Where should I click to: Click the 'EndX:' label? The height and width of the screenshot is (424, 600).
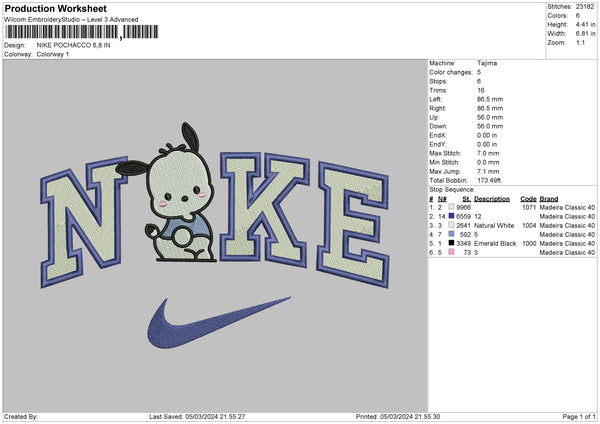[x=438, y=135]
